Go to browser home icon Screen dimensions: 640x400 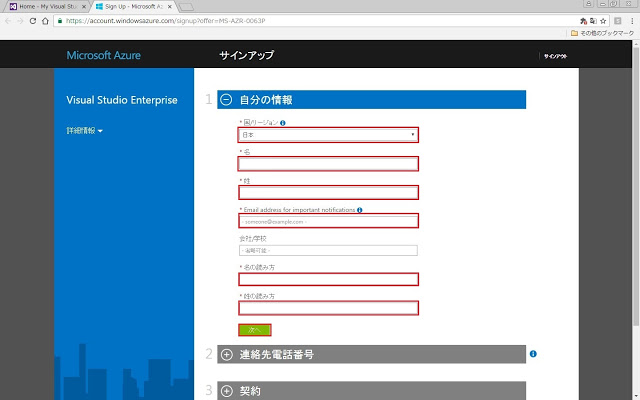point(45,21)
